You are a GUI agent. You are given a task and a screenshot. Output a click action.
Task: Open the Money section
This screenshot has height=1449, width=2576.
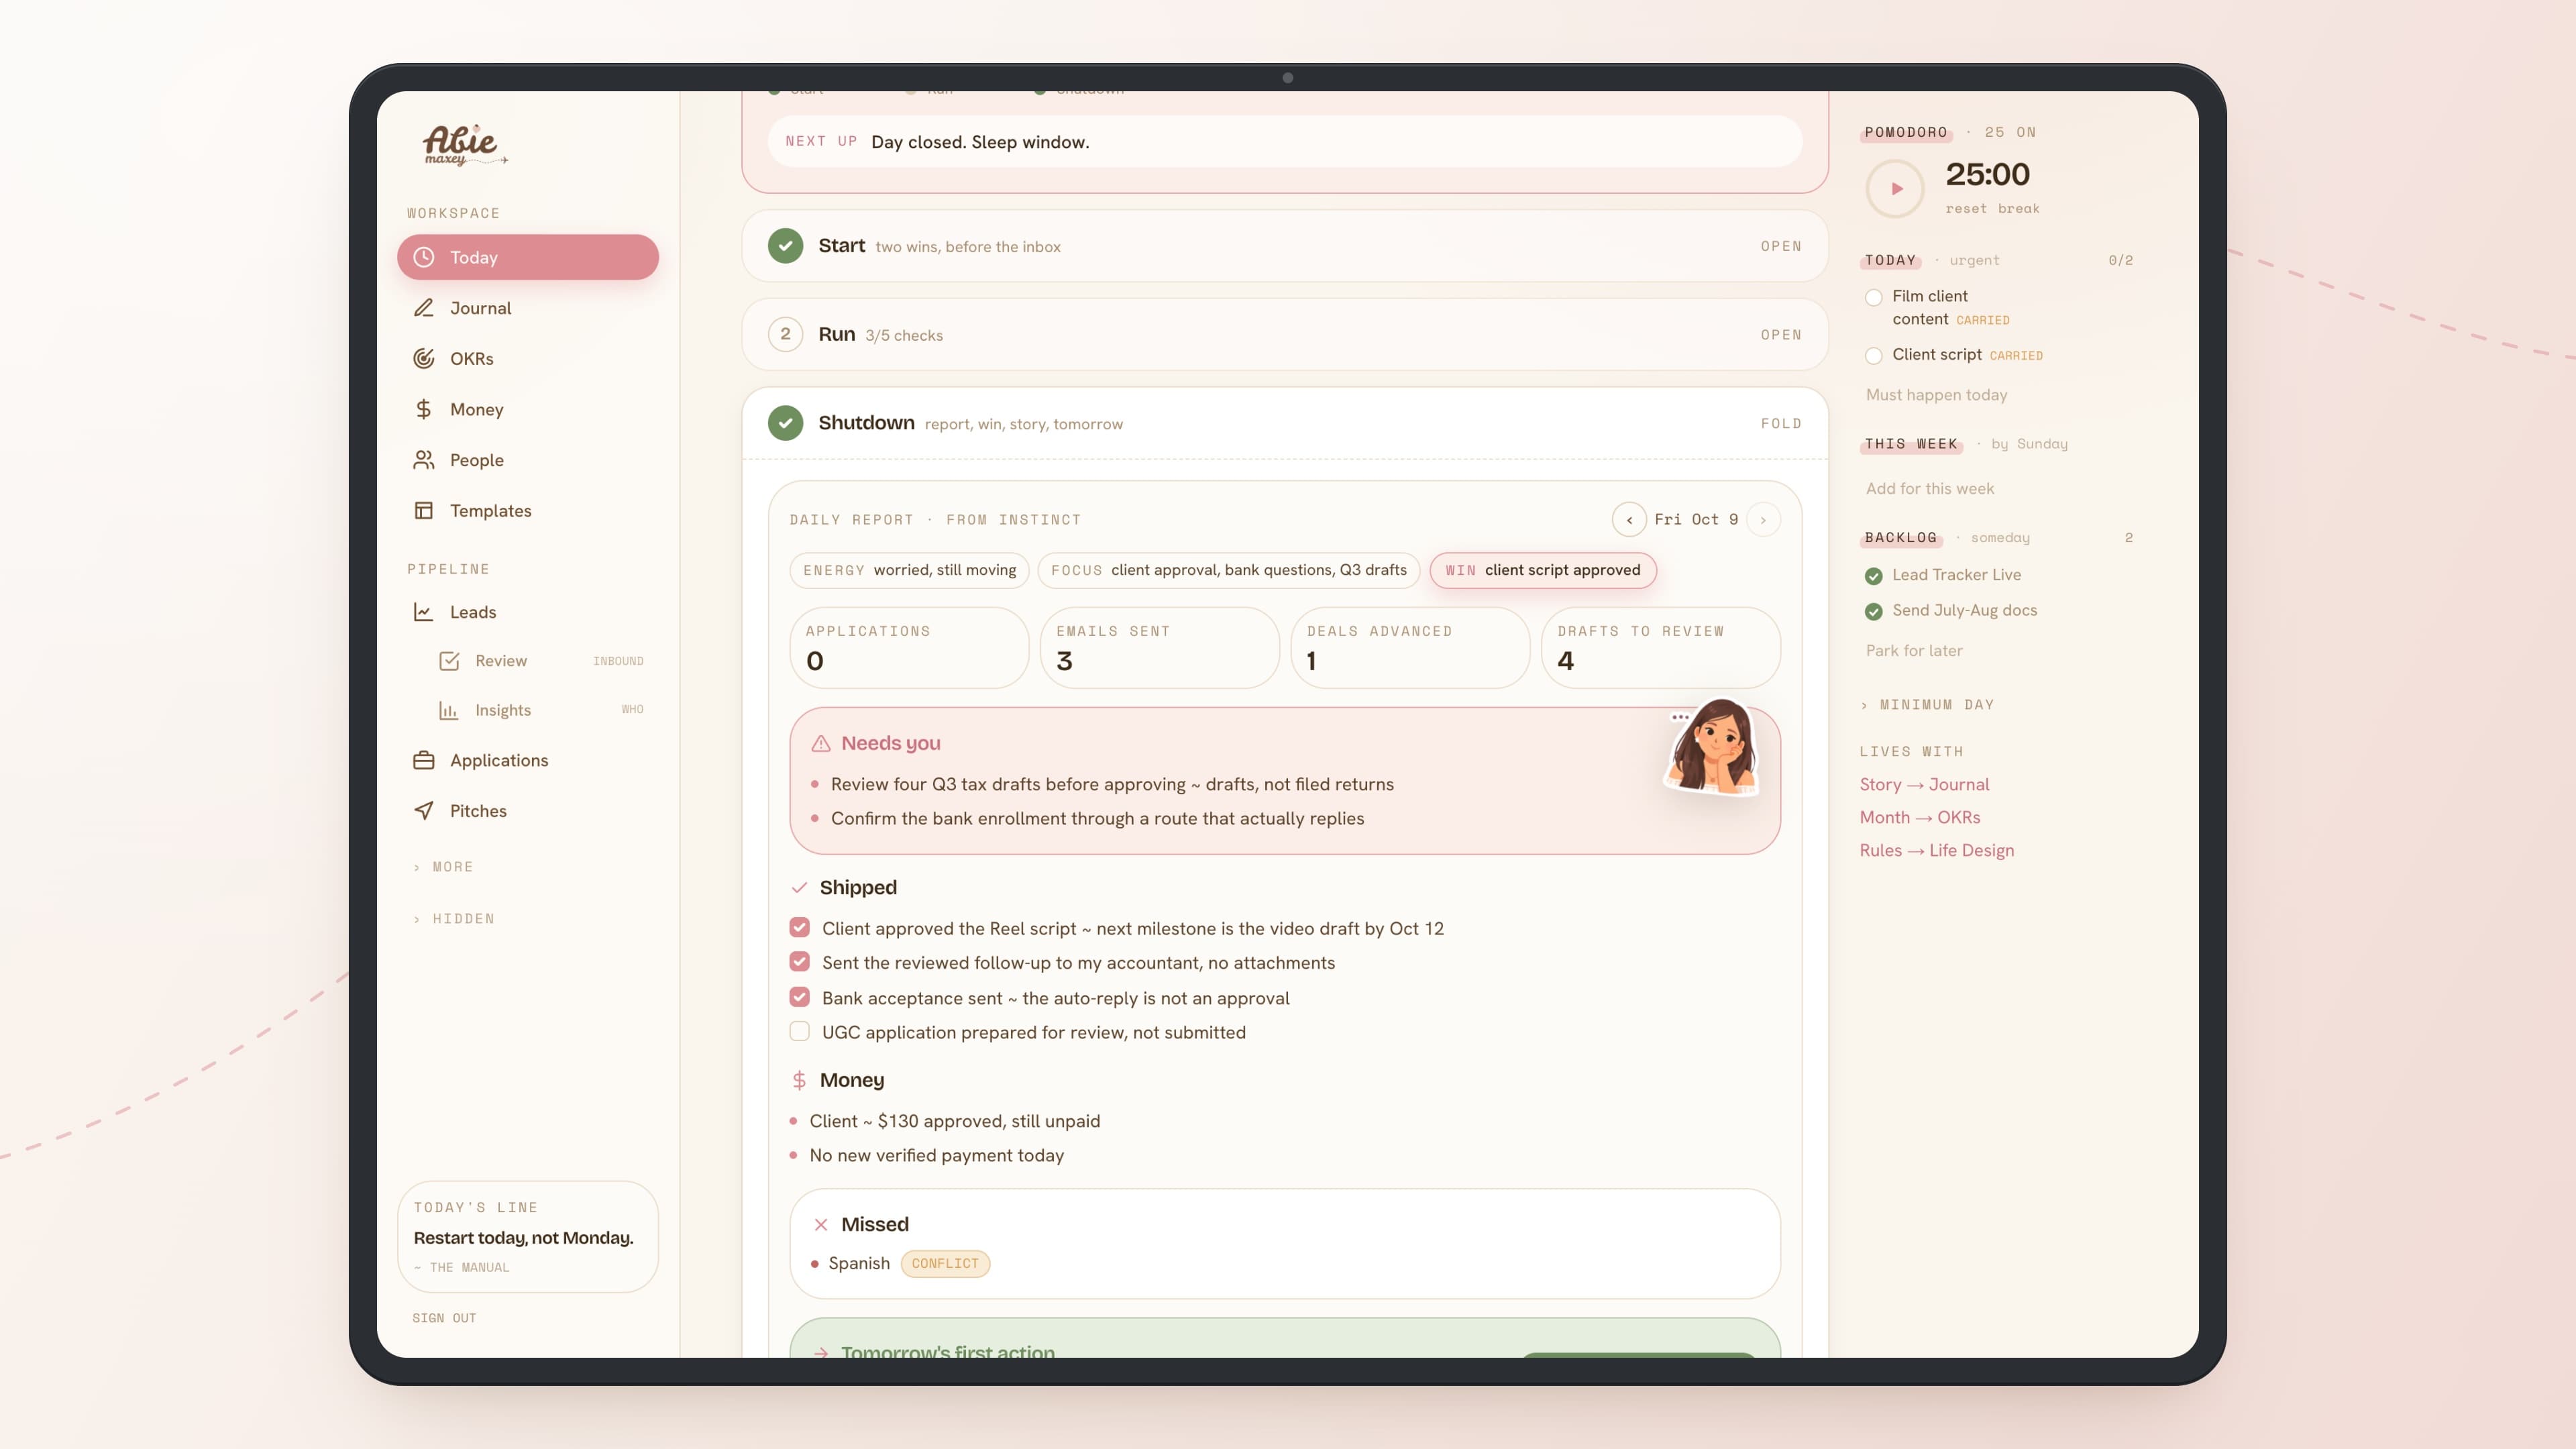[528, 409]
